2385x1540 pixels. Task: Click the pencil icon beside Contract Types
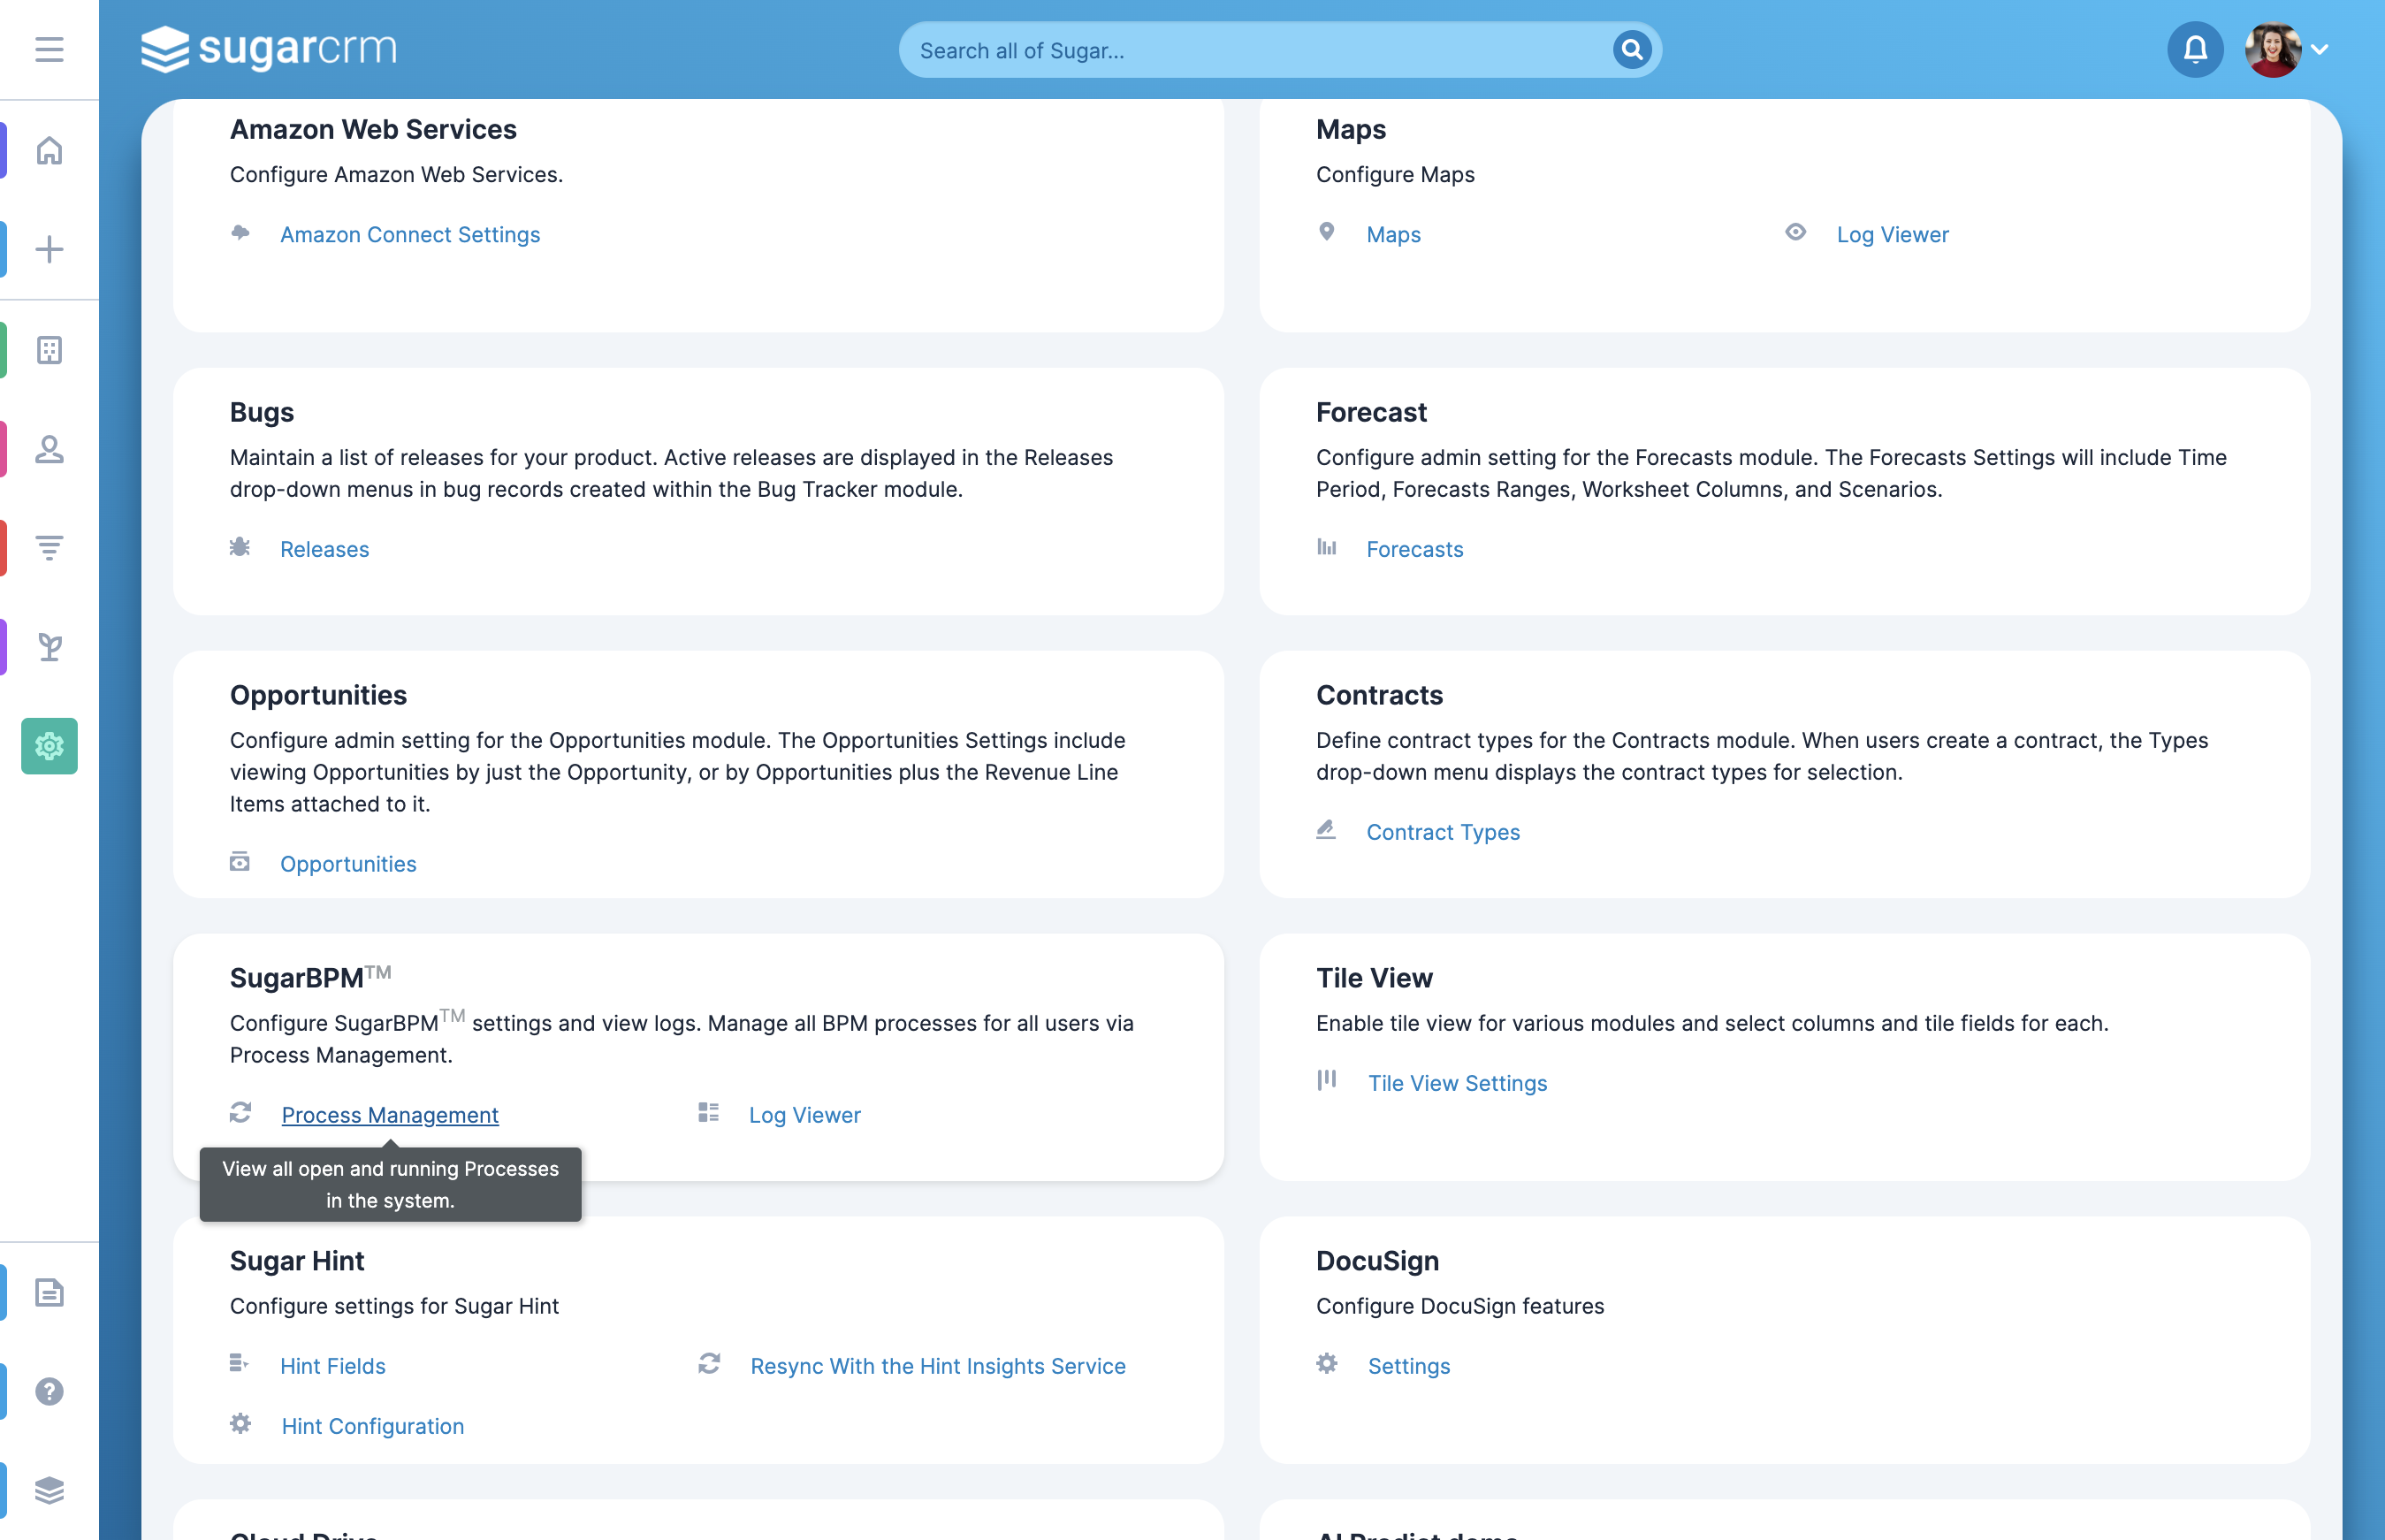1326,830
